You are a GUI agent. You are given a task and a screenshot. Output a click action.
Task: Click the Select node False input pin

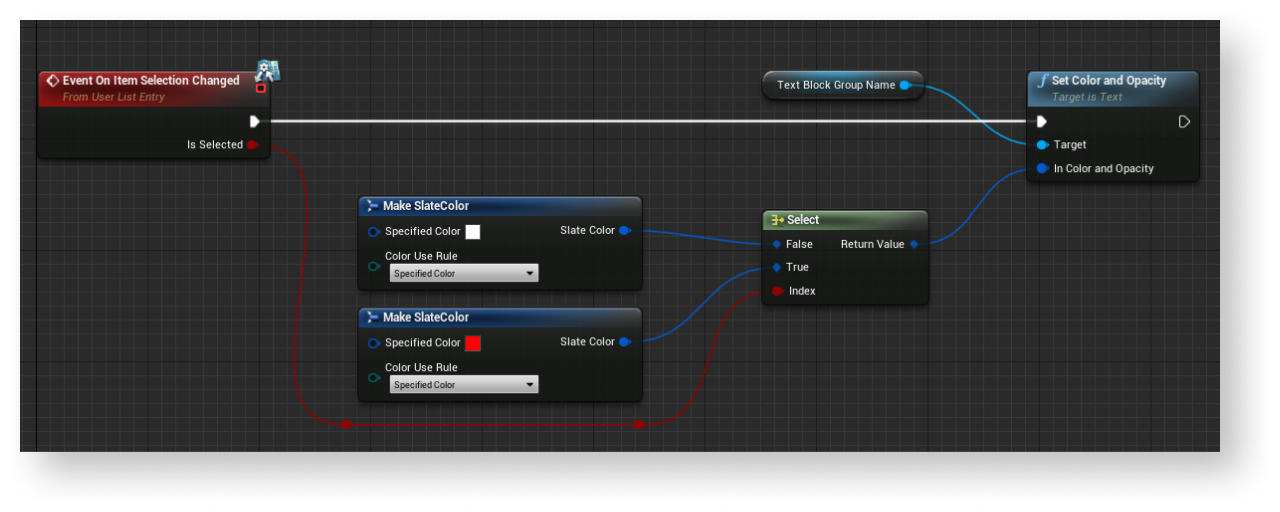(x=777, y=244)
